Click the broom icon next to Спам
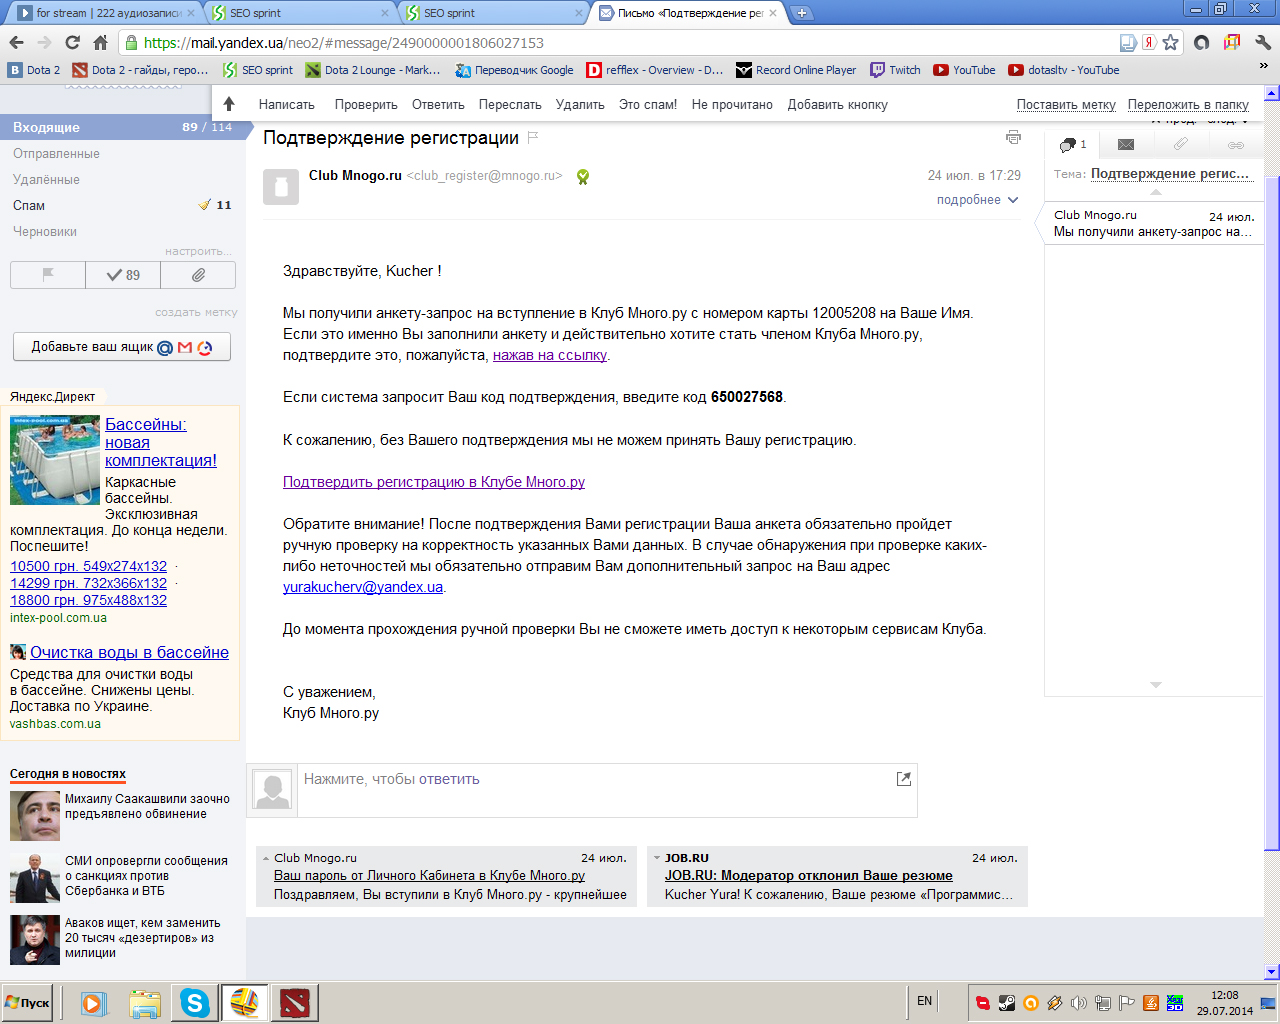 tap(205, 204)
